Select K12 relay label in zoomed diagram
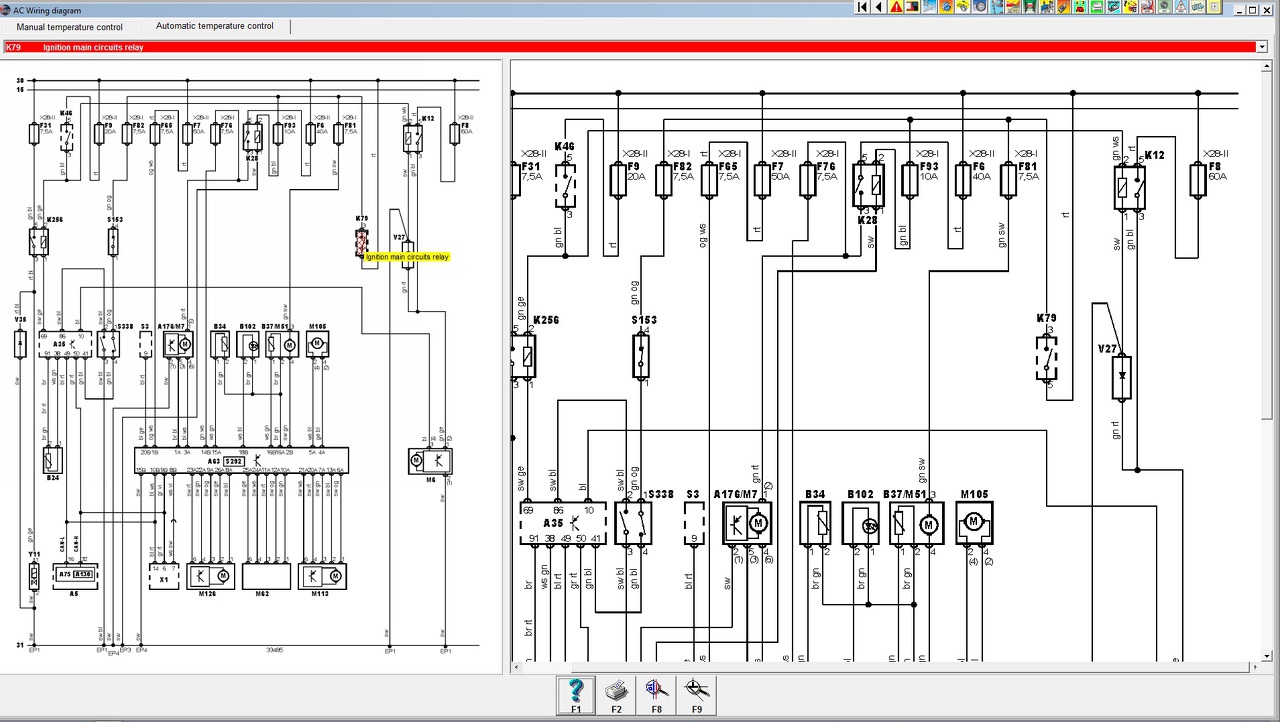Screen dimensions: 1280x722 pos(1154,155)
